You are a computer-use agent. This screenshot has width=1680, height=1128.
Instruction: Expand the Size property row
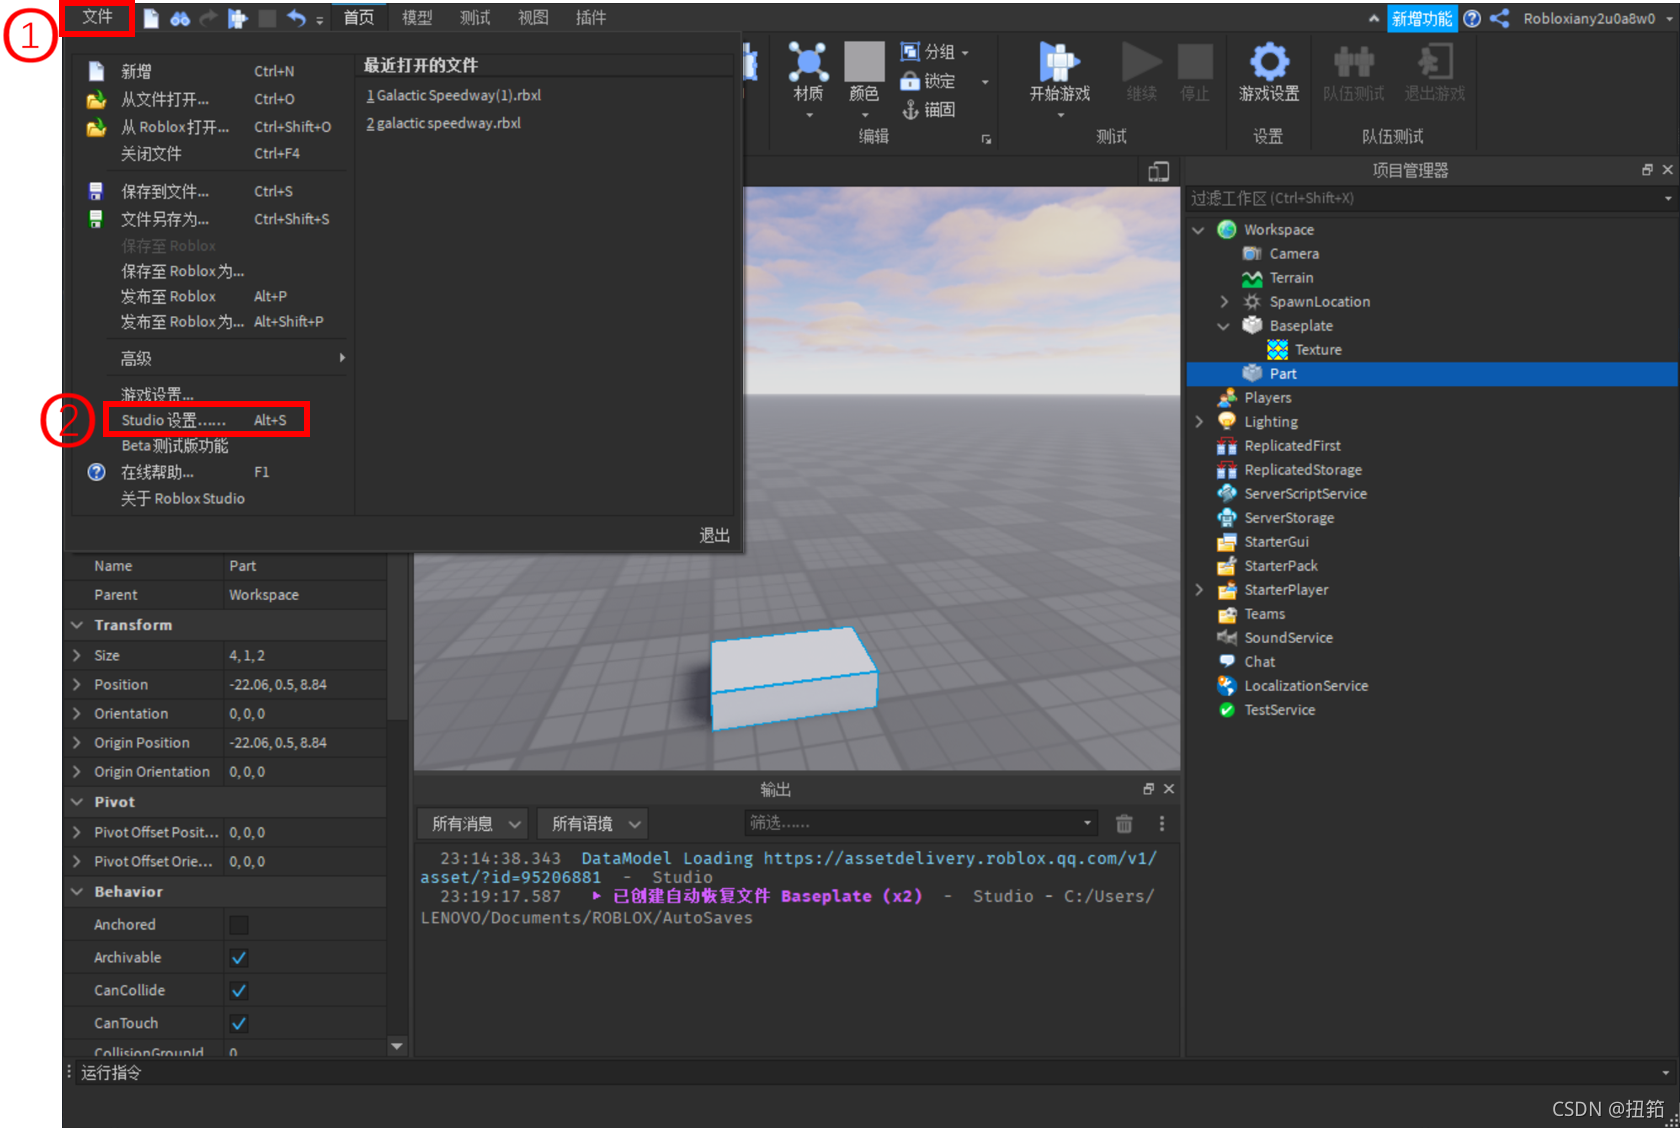77,656
